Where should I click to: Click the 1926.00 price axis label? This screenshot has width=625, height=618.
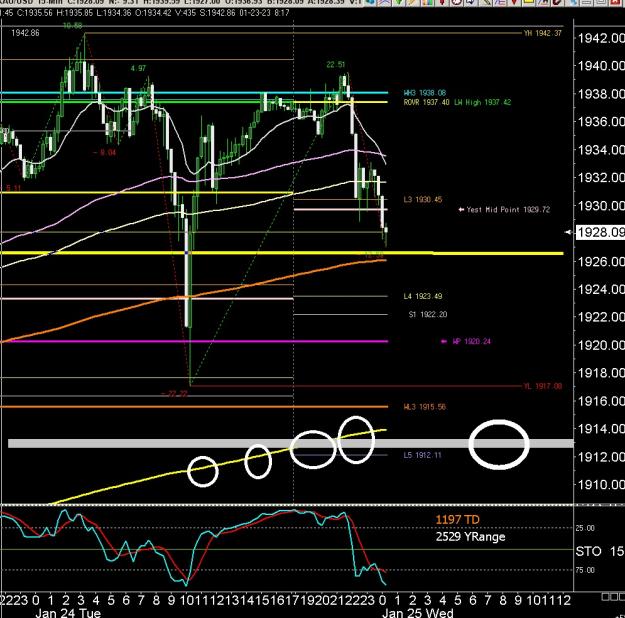pos(601,262)
